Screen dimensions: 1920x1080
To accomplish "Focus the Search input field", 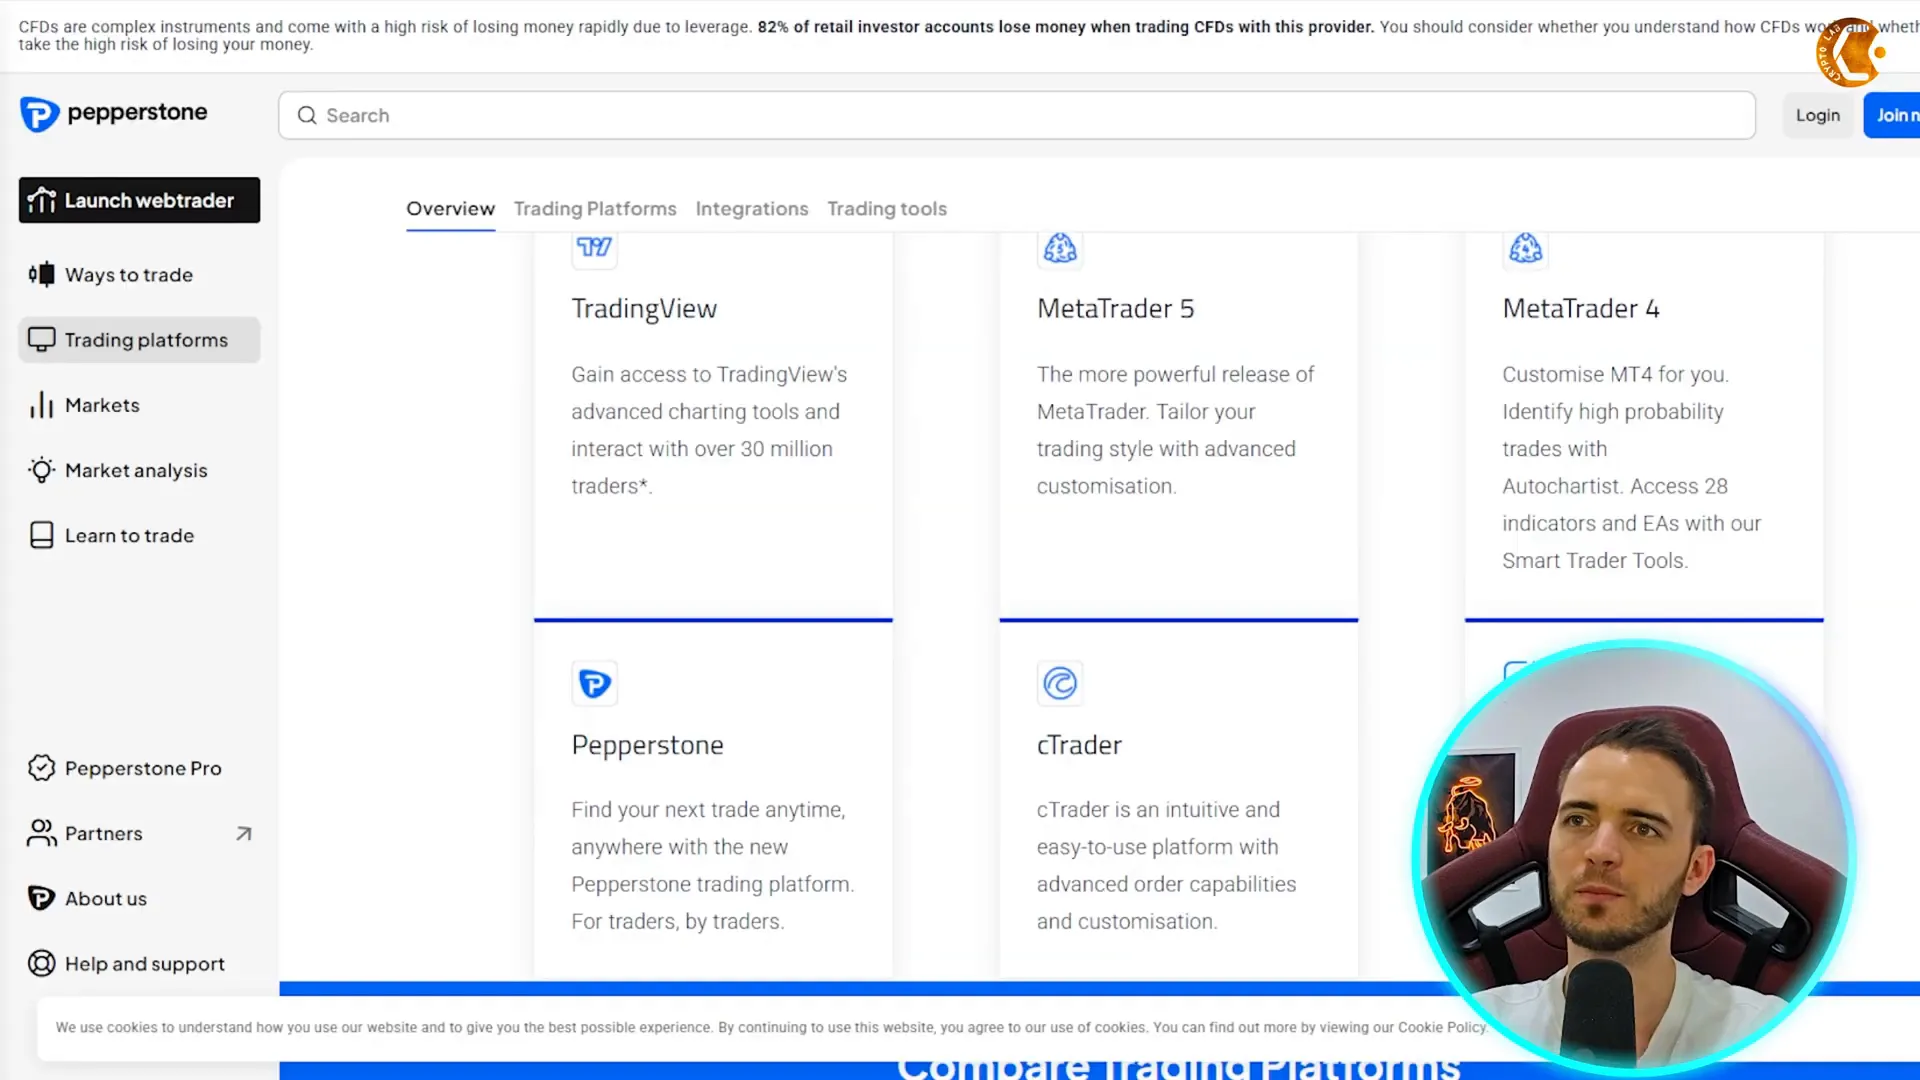I will tap(1016, 115).
